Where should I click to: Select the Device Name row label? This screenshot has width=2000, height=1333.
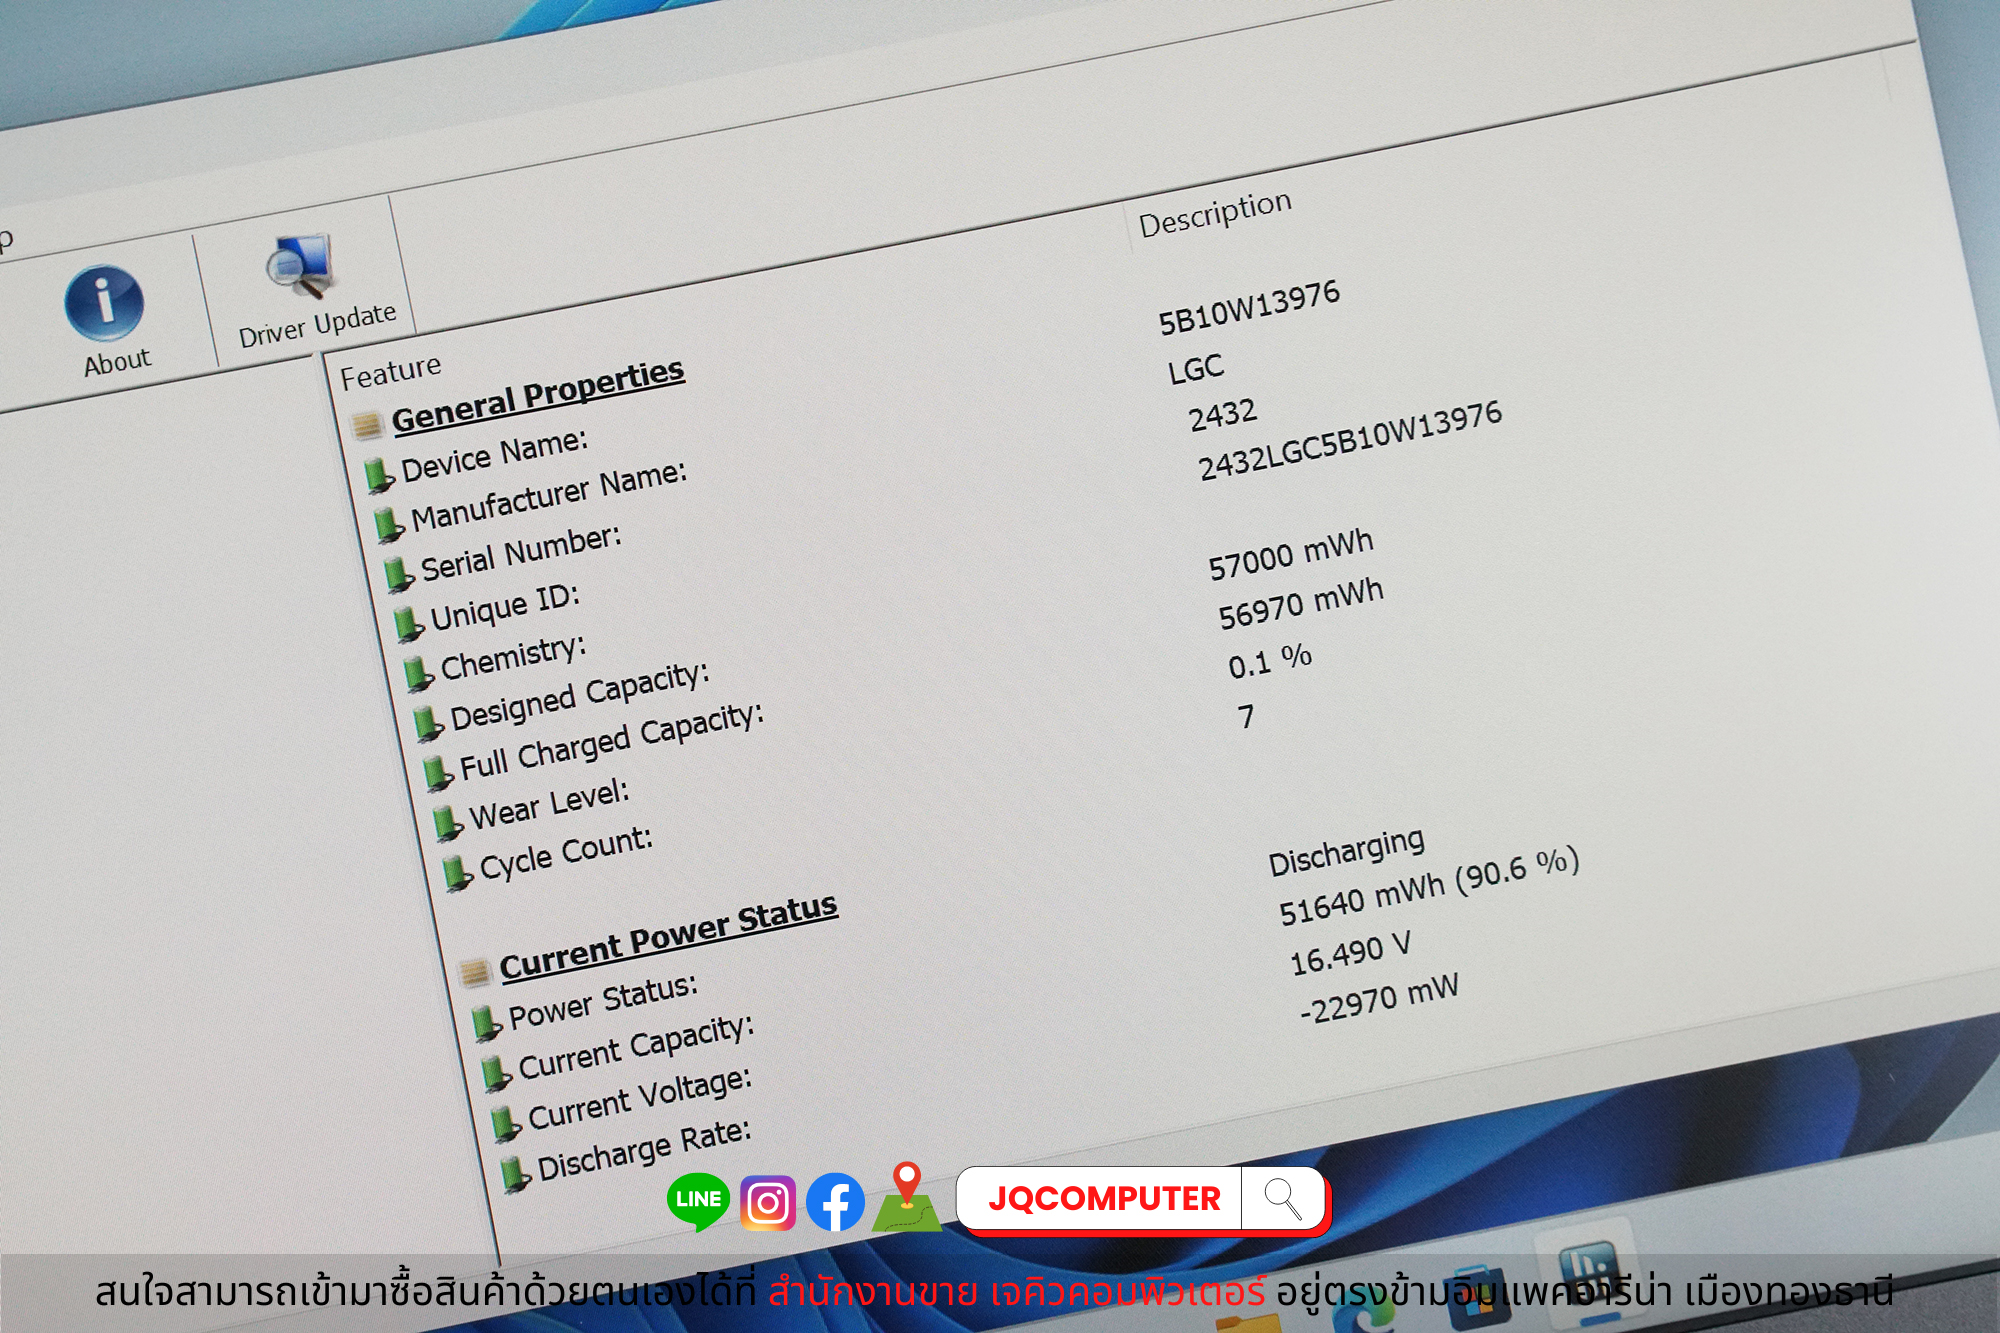[x=495, y=455]
